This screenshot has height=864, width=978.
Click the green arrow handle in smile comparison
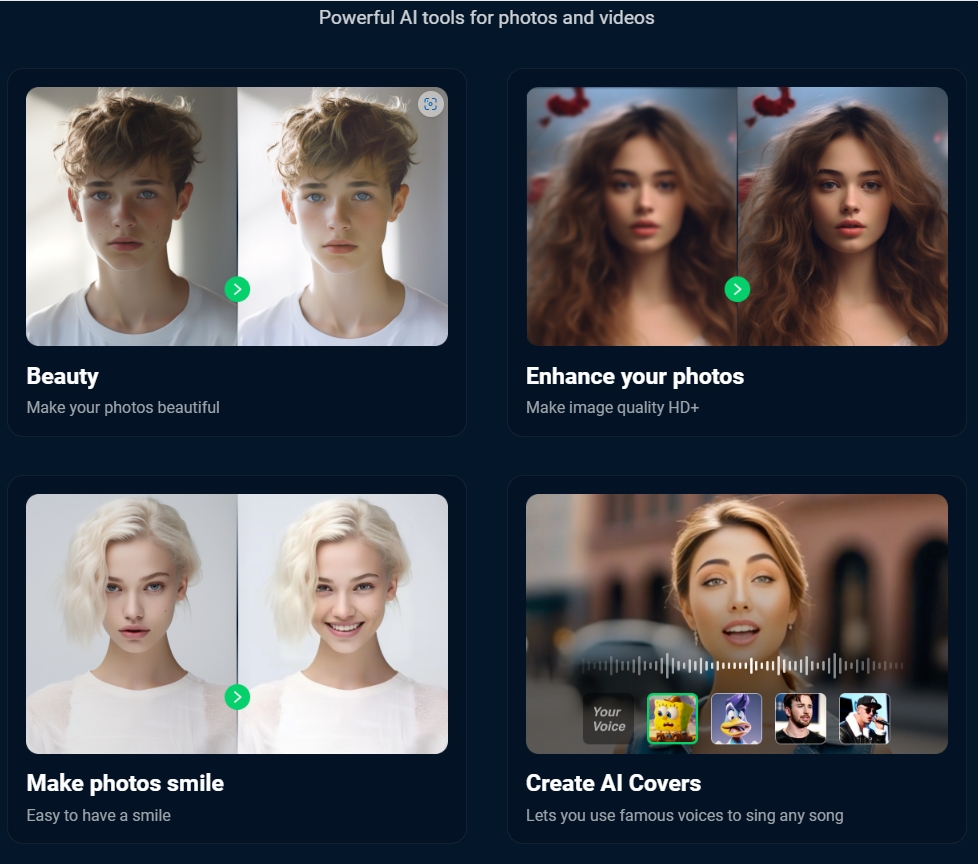tap(237, 697)
